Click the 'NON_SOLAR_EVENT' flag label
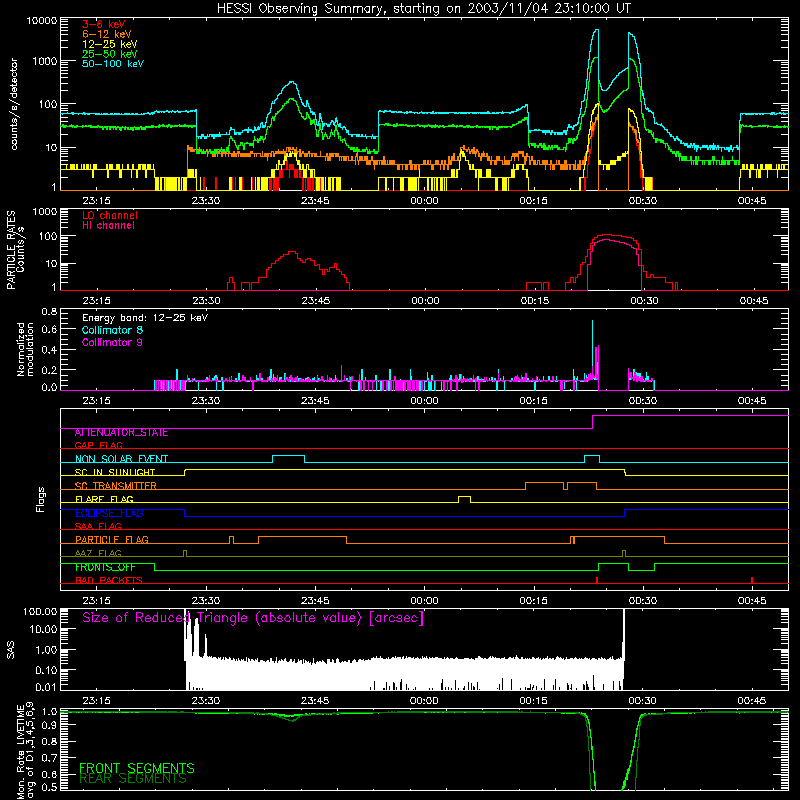Image resolution: width=800 pixels, height=800 pixels. coord(121,459)
